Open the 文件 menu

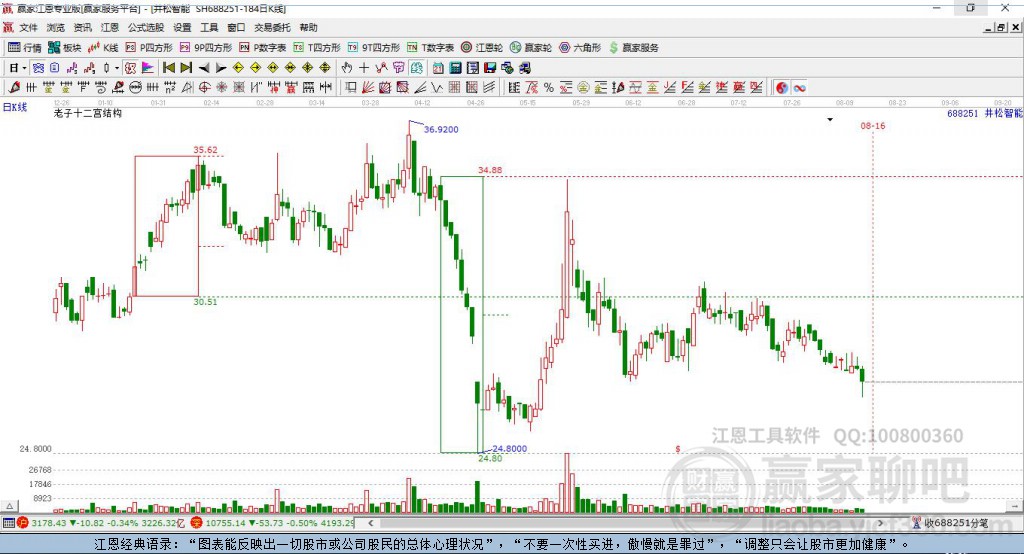click(28, 27)
